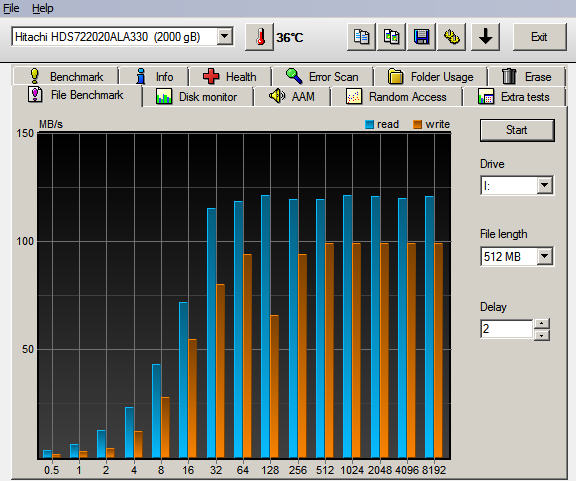Click the thermometer temperature icon
This screenshot has height=481, width=576.
pyautogui.click(x=260, y=37)
